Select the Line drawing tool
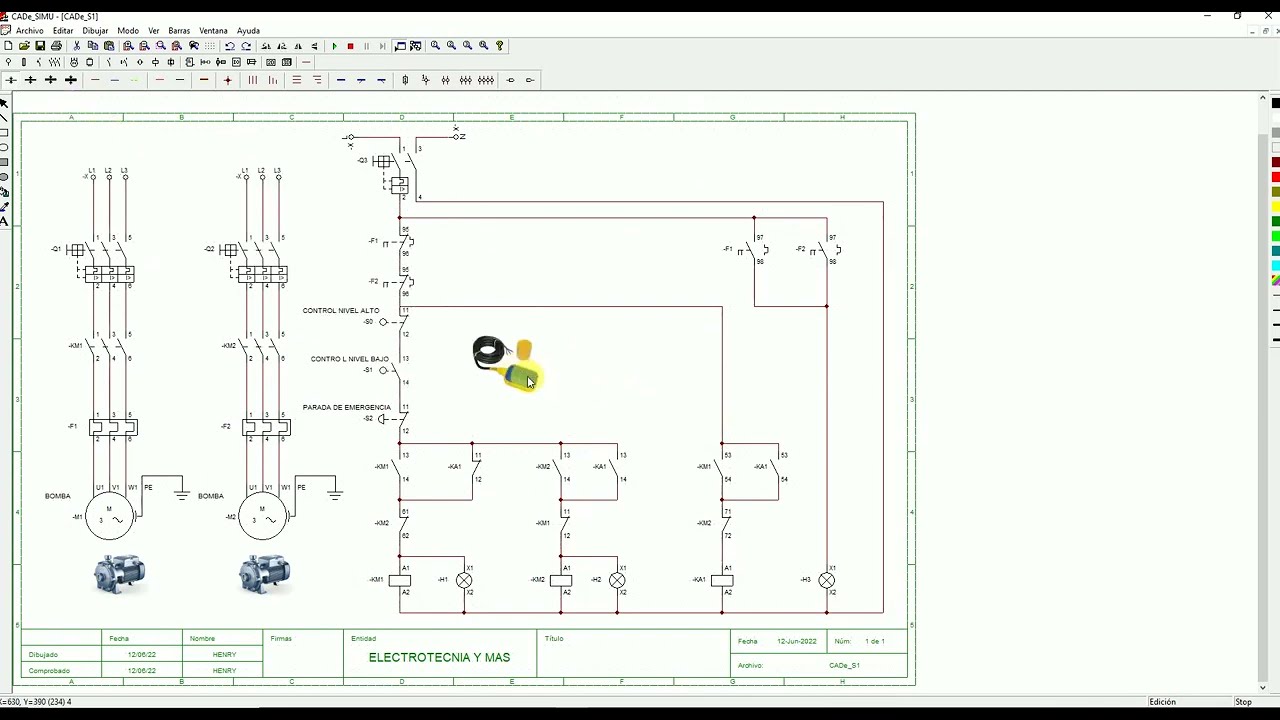Viewport: 1280px width, 720px height. point(4,118)
